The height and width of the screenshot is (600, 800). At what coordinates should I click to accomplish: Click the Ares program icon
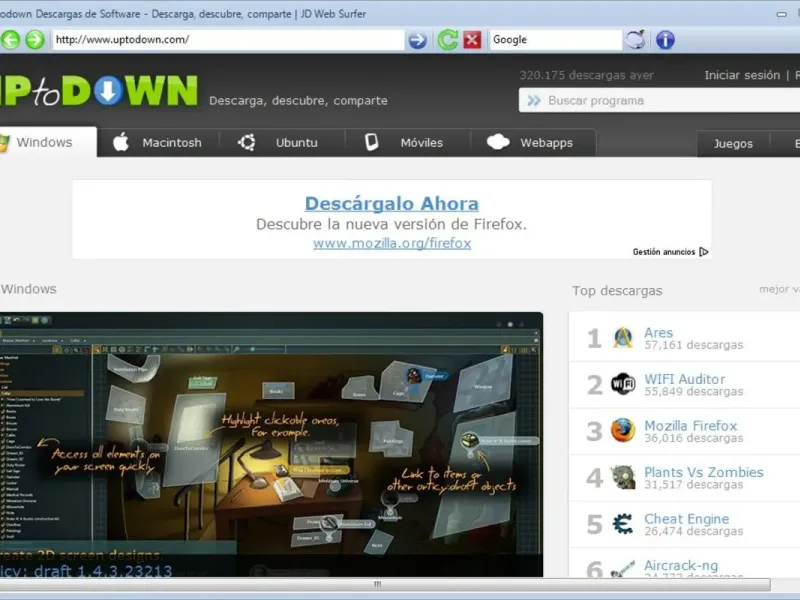point(623,338)
